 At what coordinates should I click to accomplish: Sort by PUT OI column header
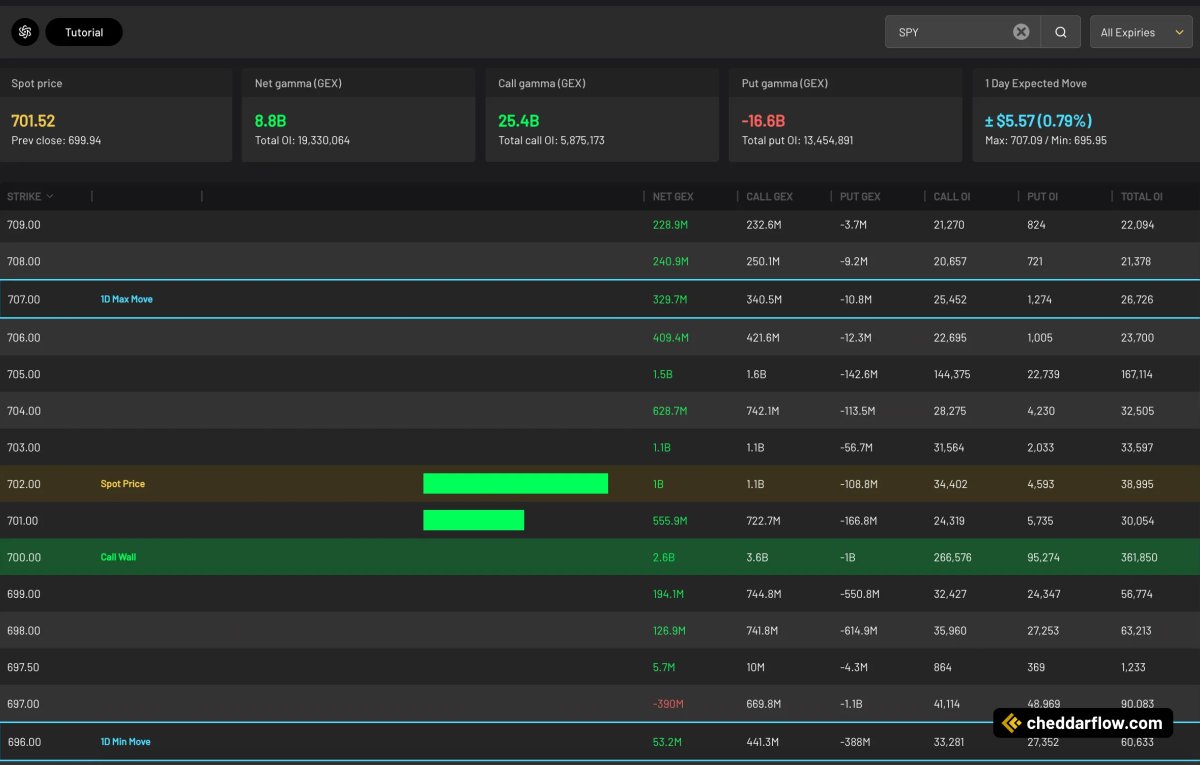pos(1044,196)
